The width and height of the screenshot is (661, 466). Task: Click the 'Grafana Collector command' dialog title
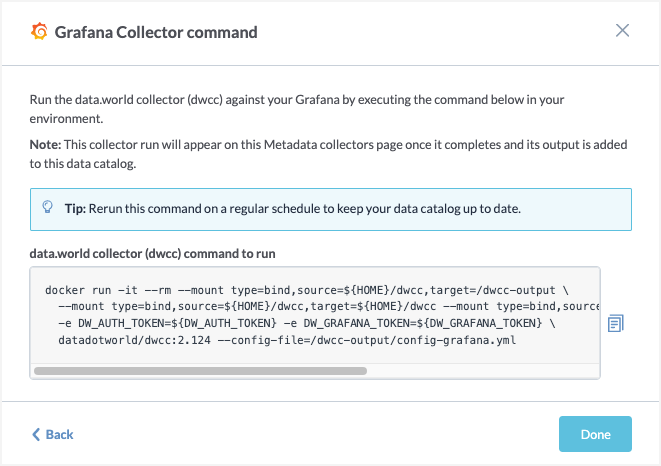(x=156, y=32)
